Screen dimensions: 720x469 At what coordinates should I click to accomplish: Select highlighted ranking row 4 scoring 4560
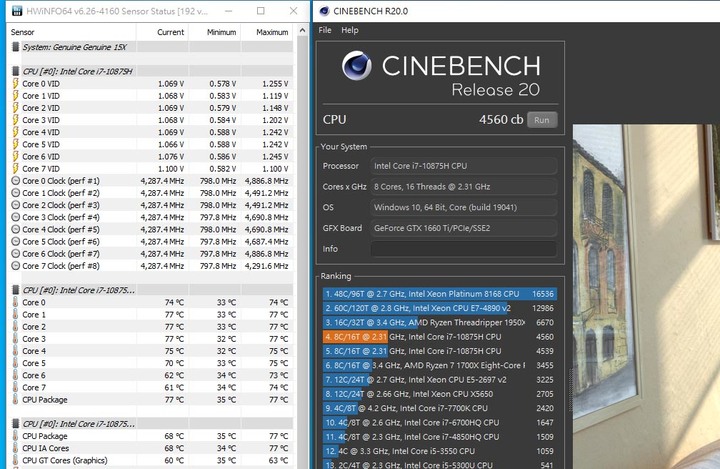(x=439, y=337)
